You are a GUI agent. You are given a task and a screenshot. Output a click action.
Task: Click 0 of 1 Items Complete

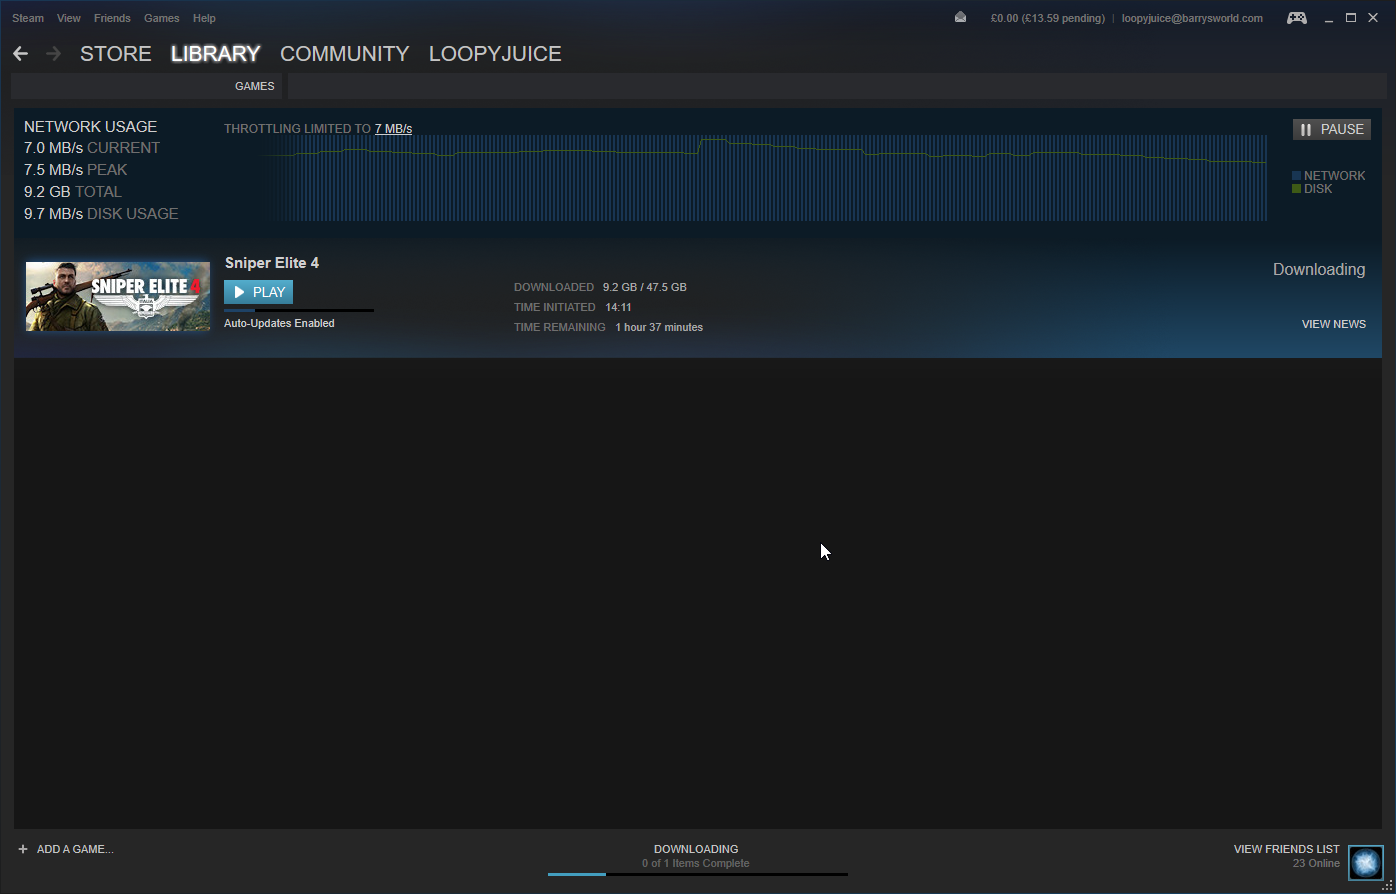tap(696, 863)
